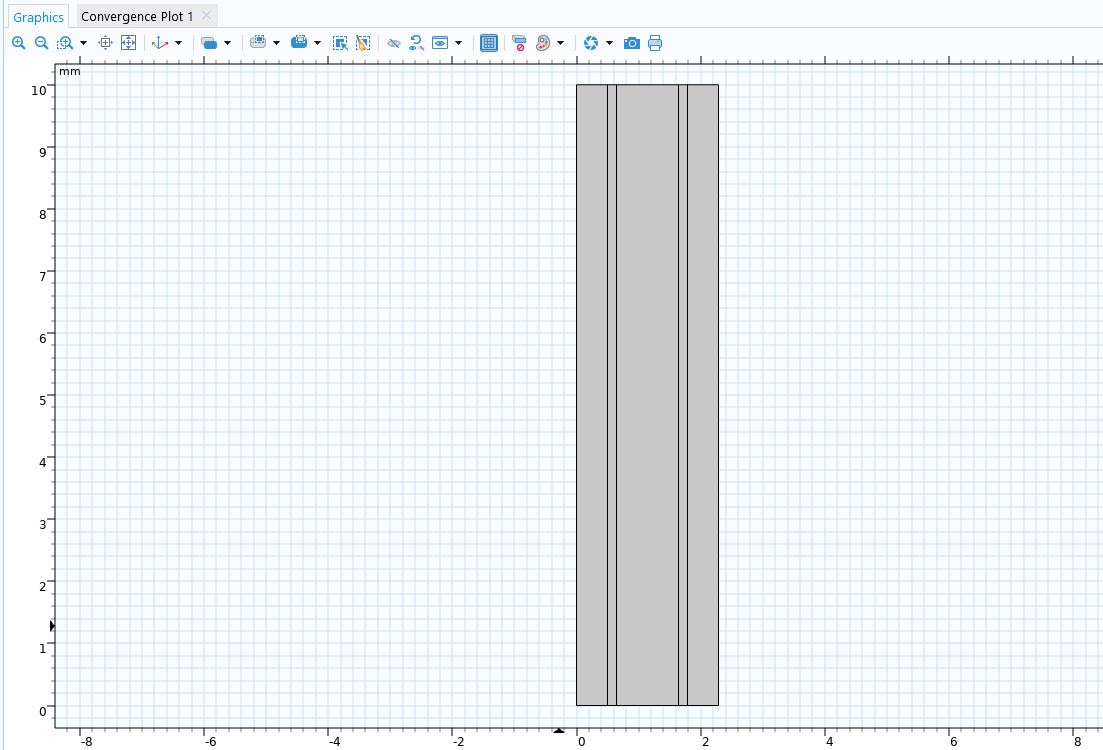Toggle the View Unhidden eye icon
Viewport: 1103px width, 750px height.
[440, 43]
